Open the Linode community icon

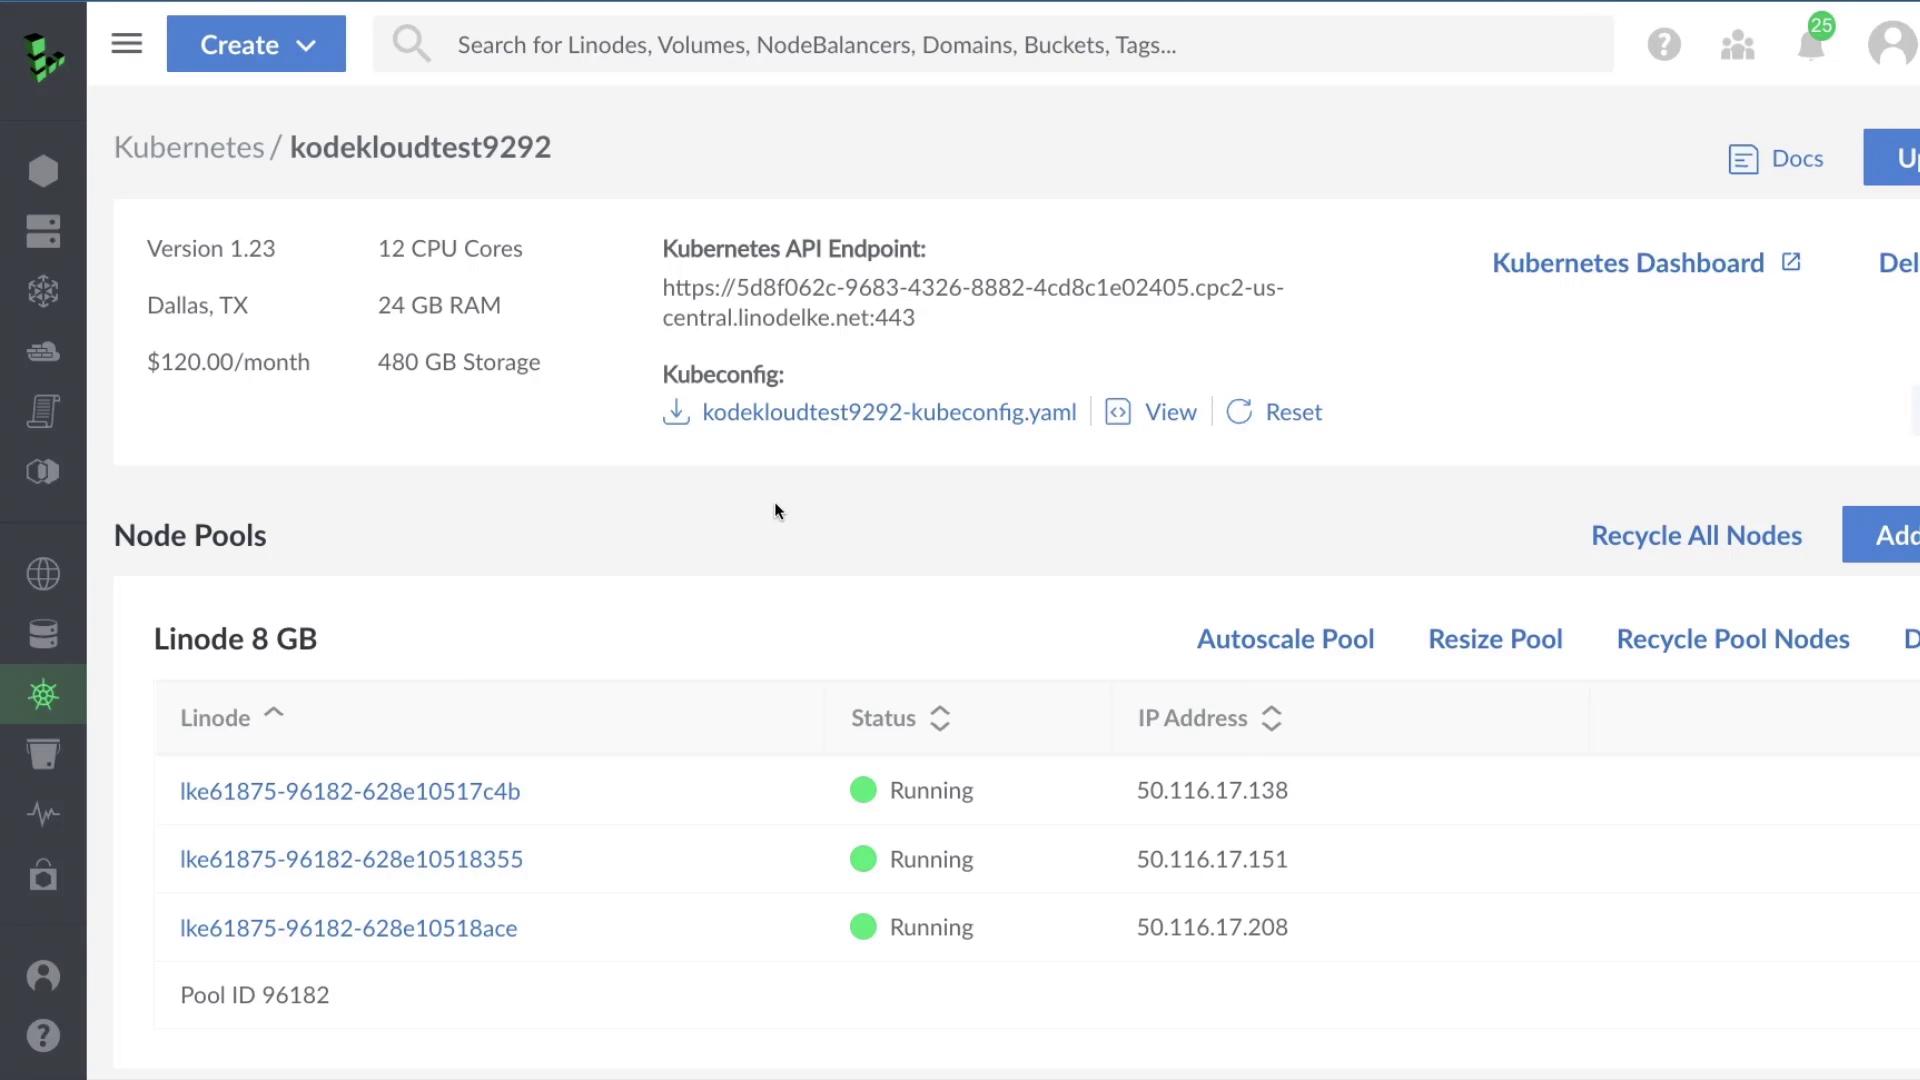[x=1737, y=45]
